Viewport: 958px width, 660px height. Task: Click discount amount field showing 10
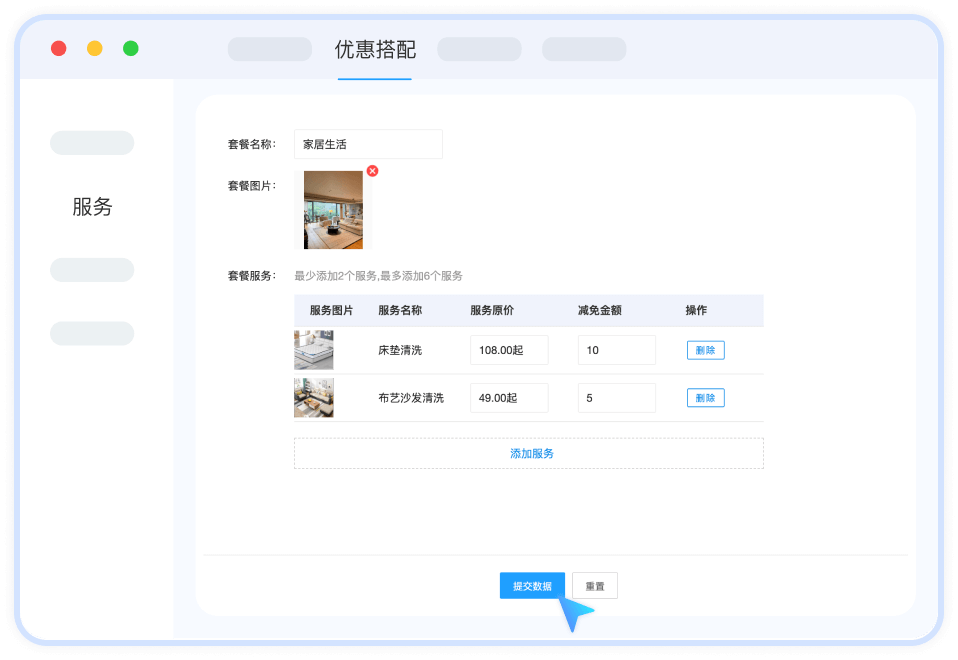click(x=616, y=350)
